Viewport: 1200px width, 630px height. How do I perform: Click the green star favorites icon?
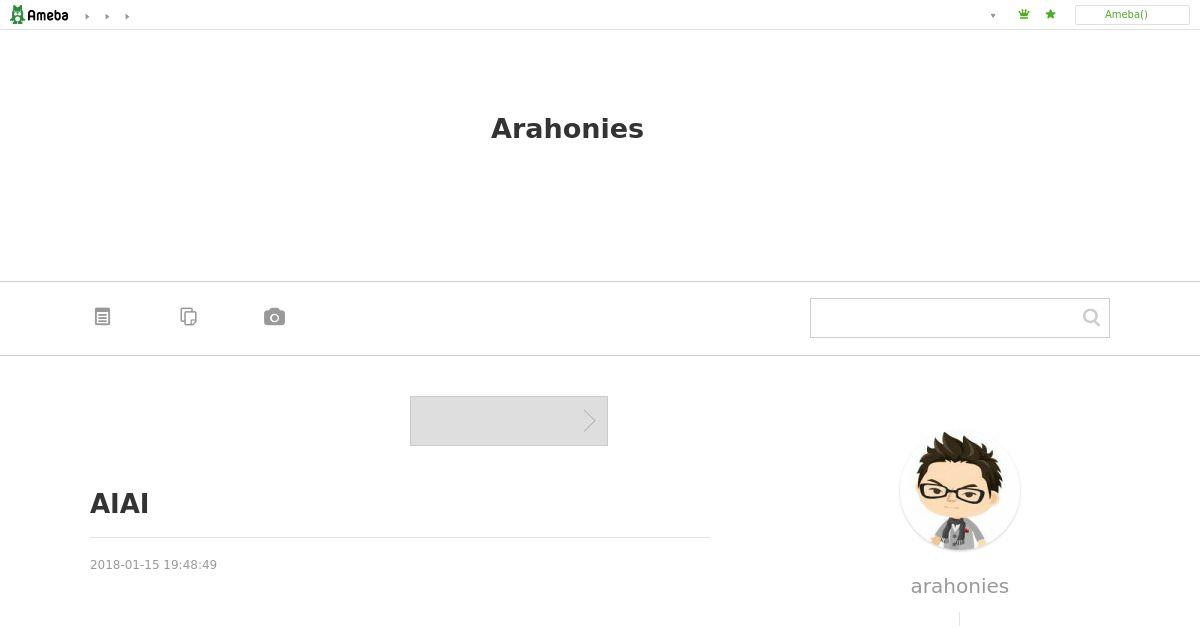[x=1050, y=15]
